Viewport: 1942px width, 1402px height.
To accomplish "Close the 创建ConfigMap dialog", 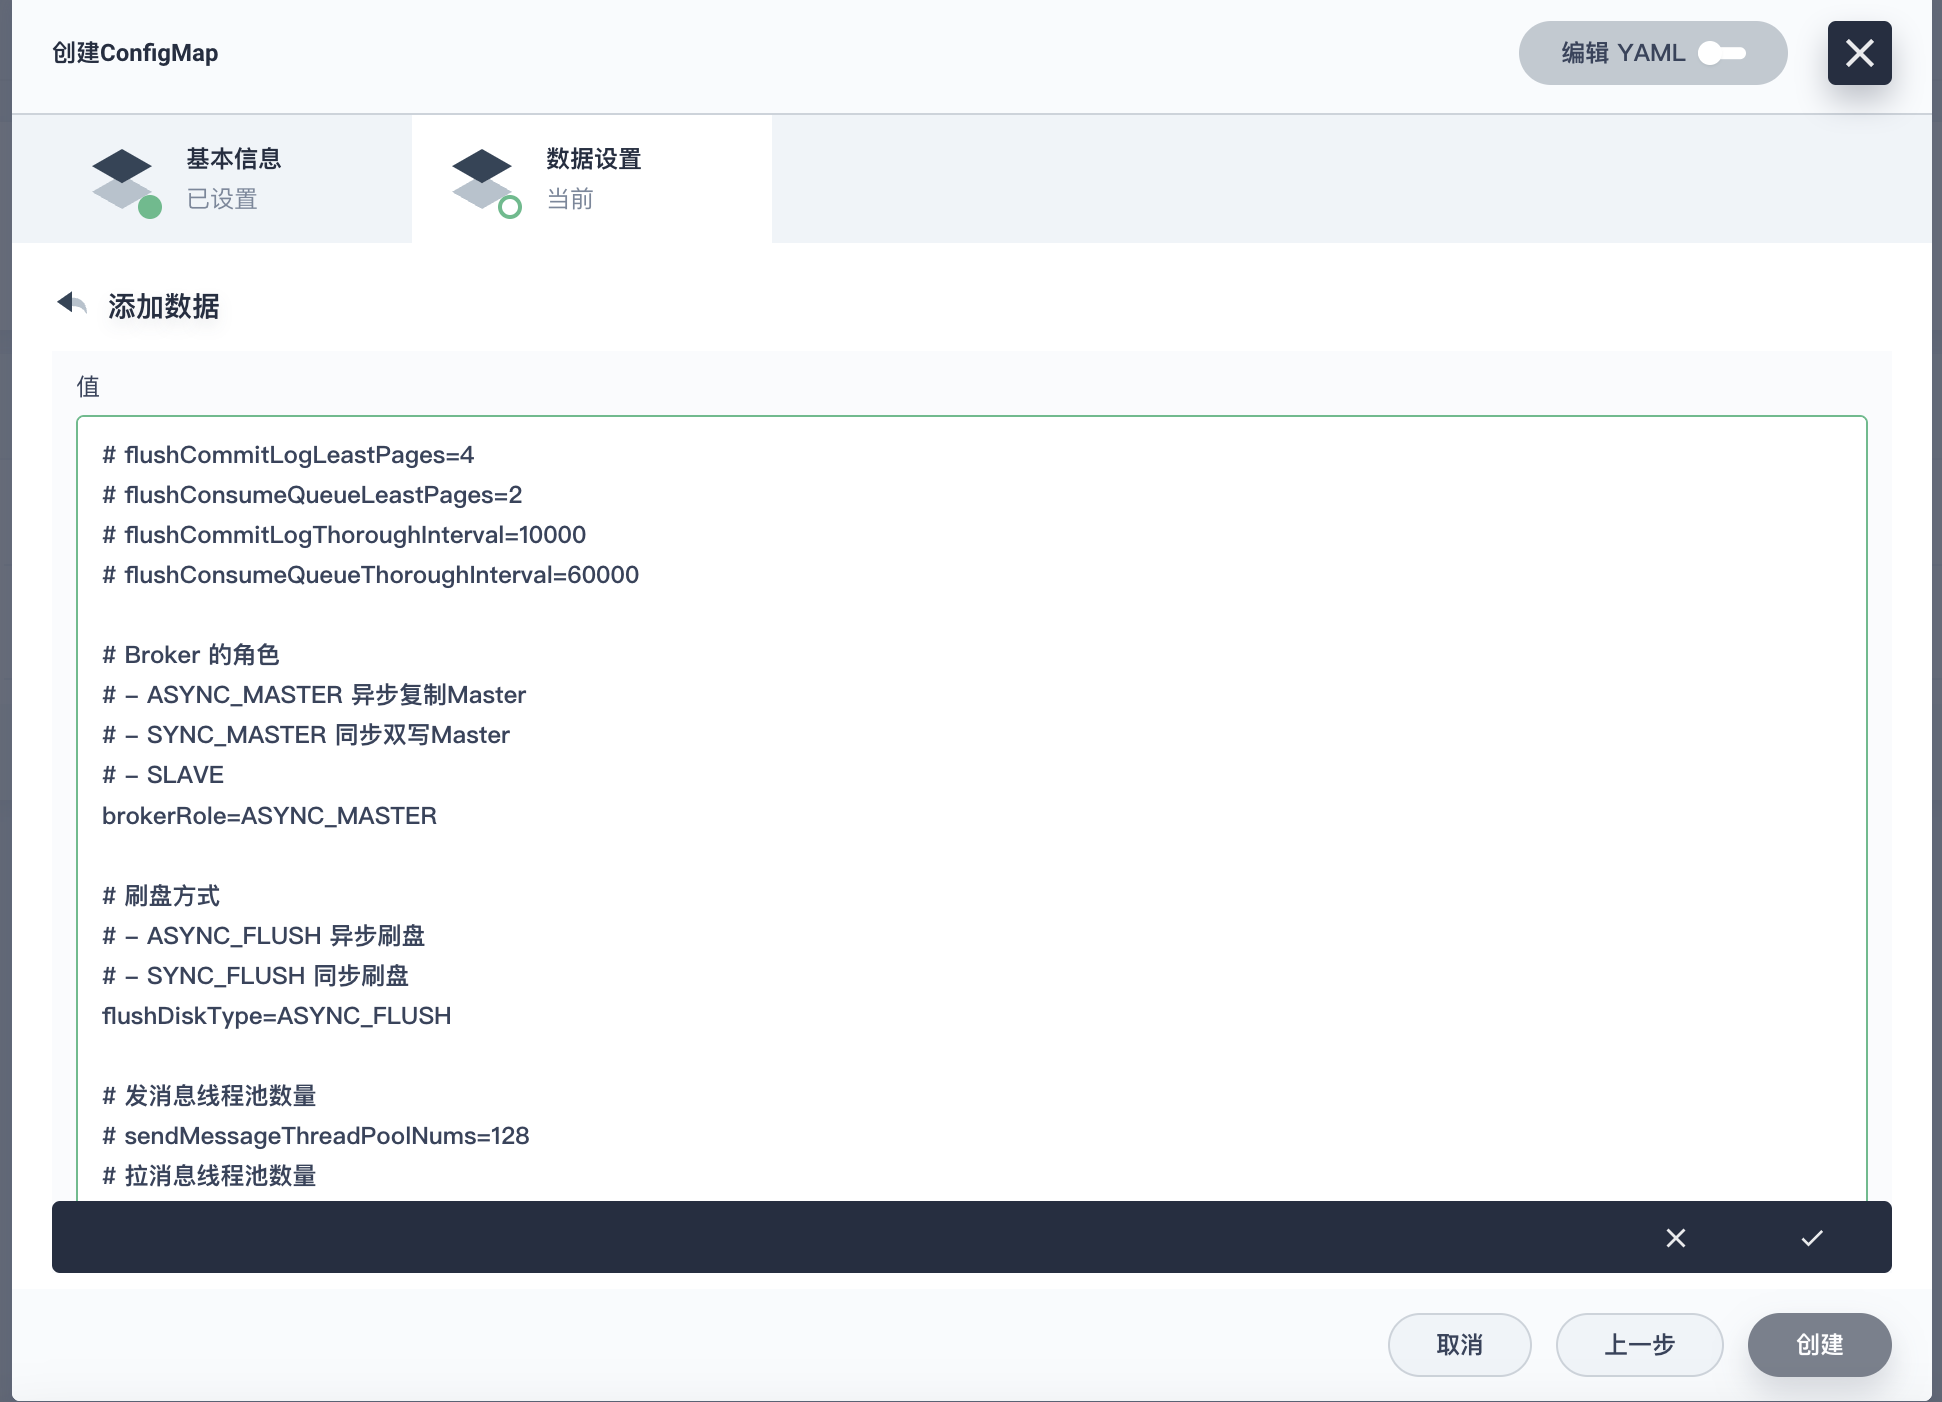I will tap(1859, 53).
